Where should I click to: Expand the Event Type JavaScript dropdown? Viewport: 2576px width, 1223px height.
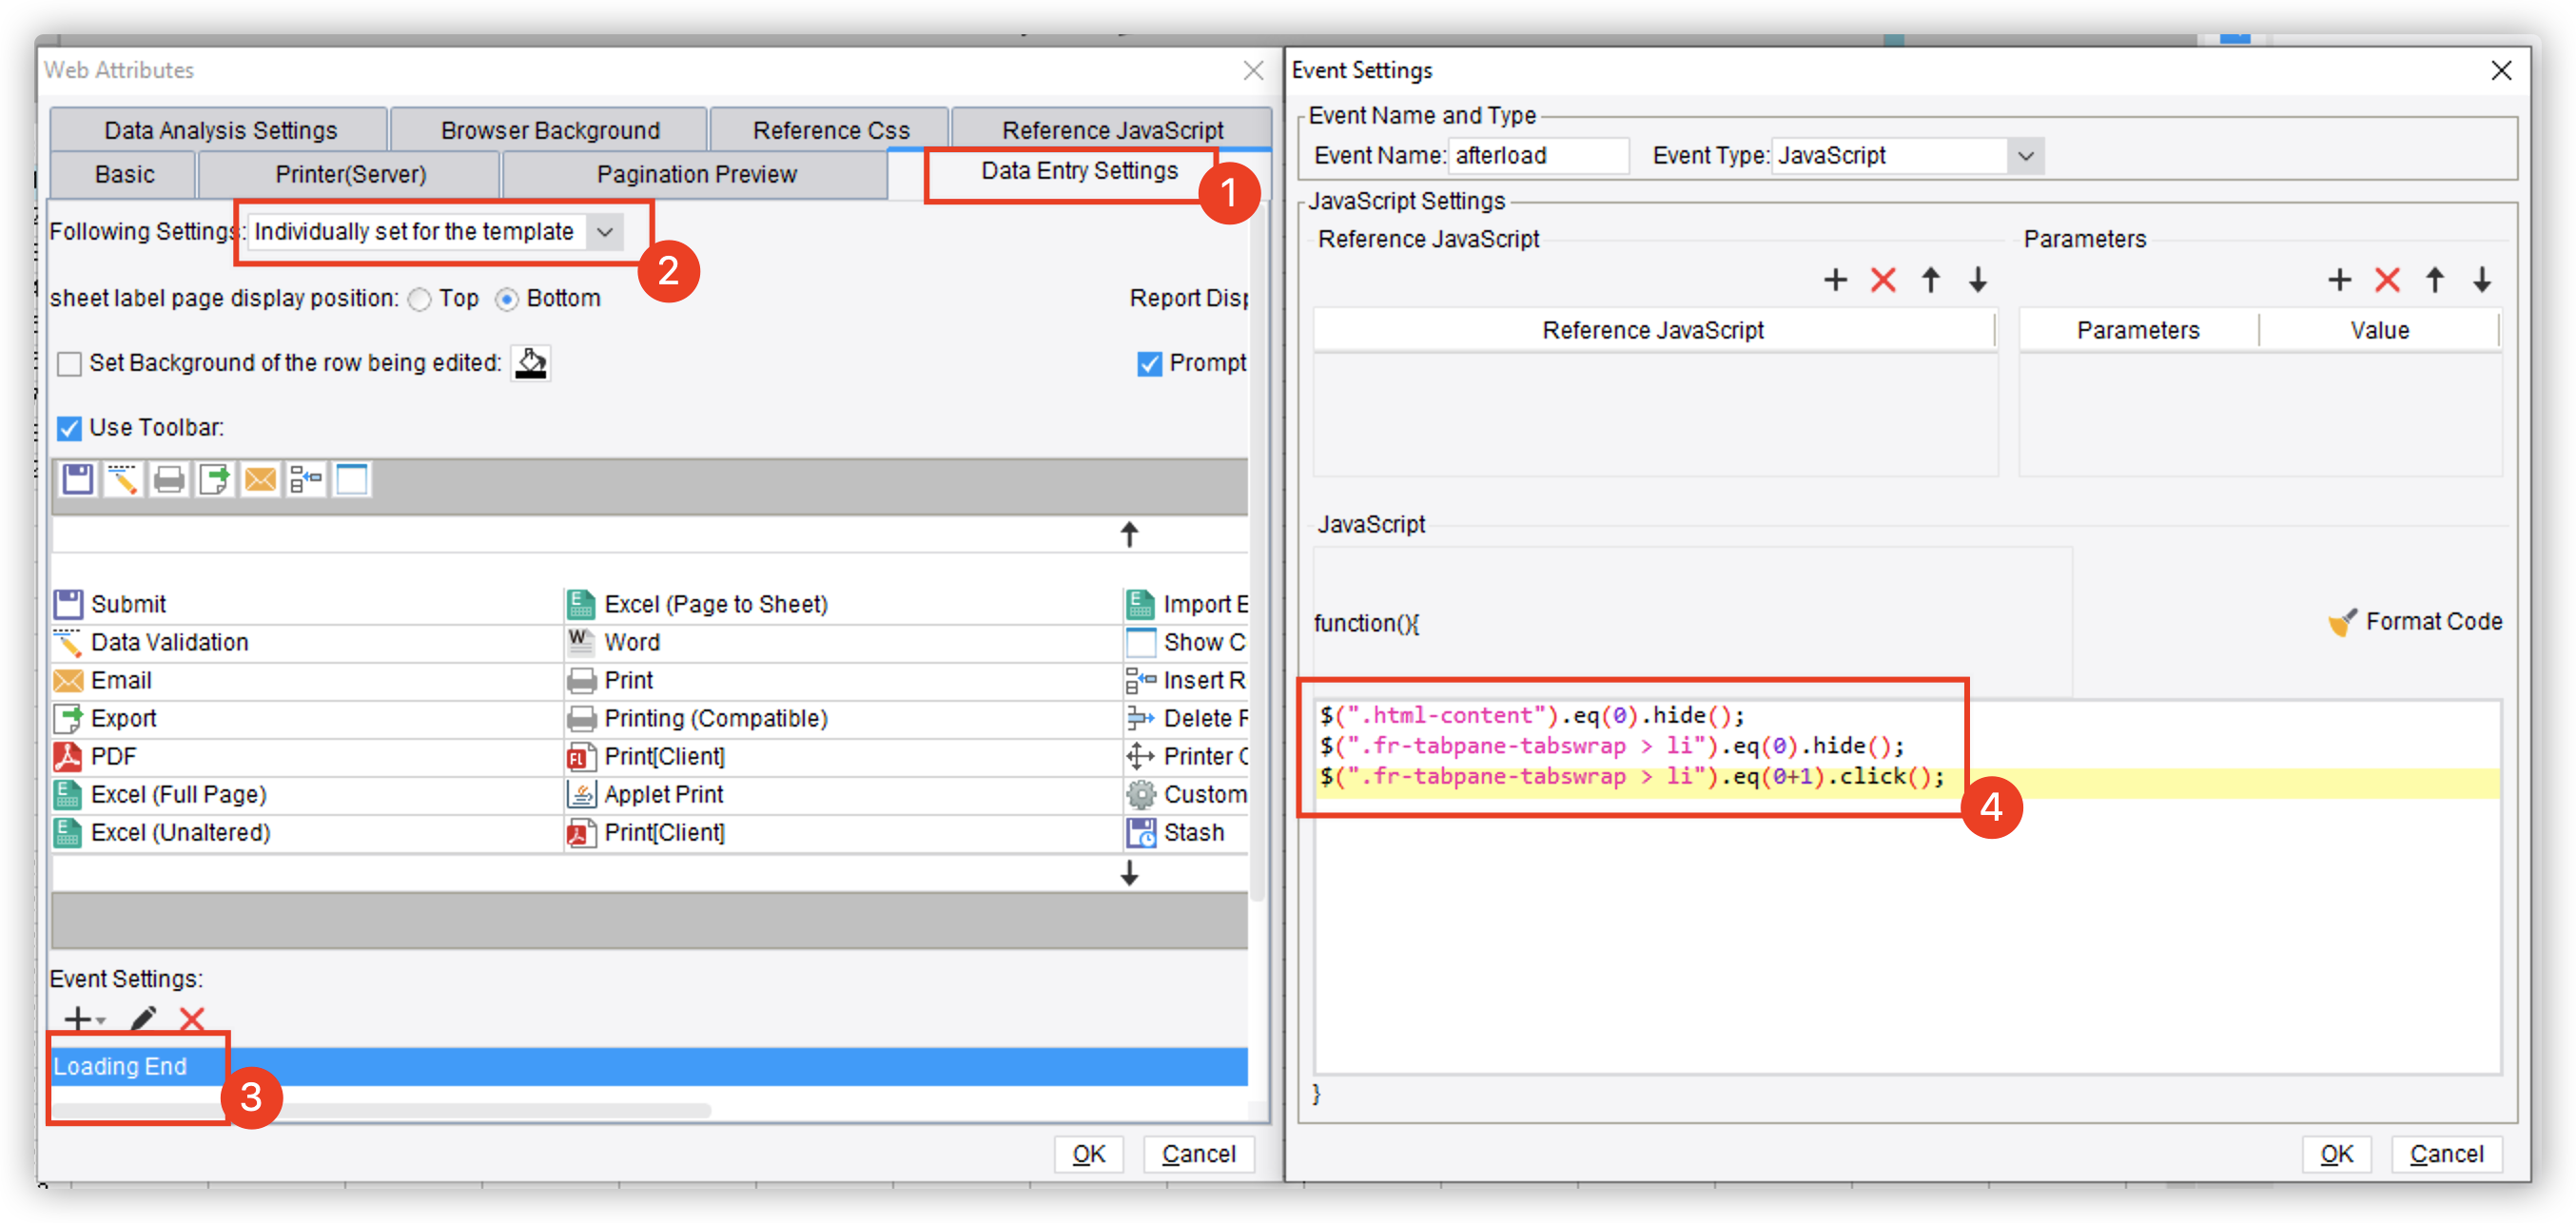click(2025, 156)
